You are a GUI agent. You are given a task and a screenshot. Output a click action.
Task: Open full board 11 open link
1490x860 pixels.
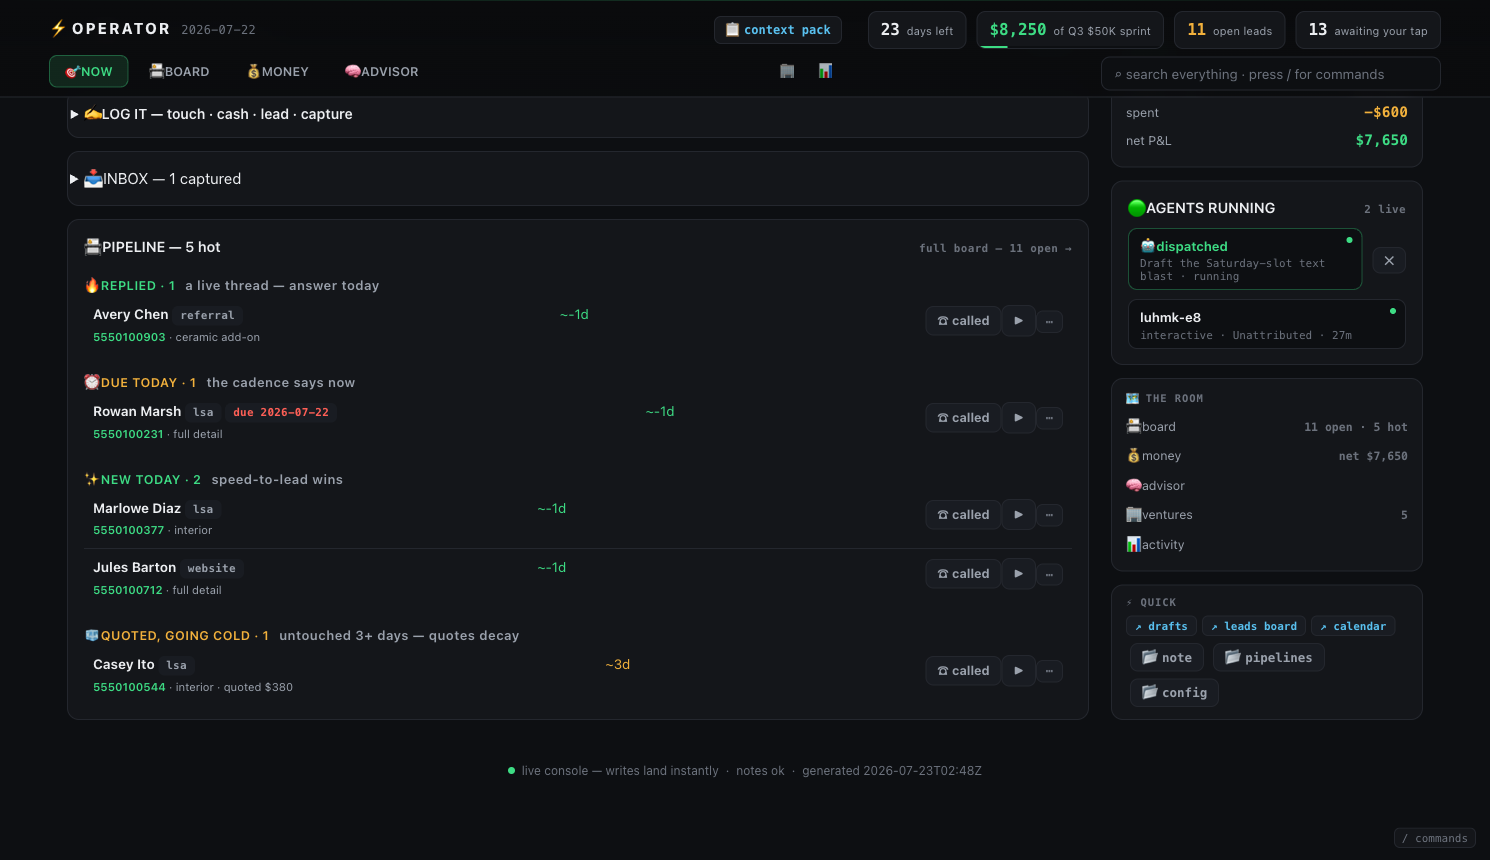tap(995, 248)
